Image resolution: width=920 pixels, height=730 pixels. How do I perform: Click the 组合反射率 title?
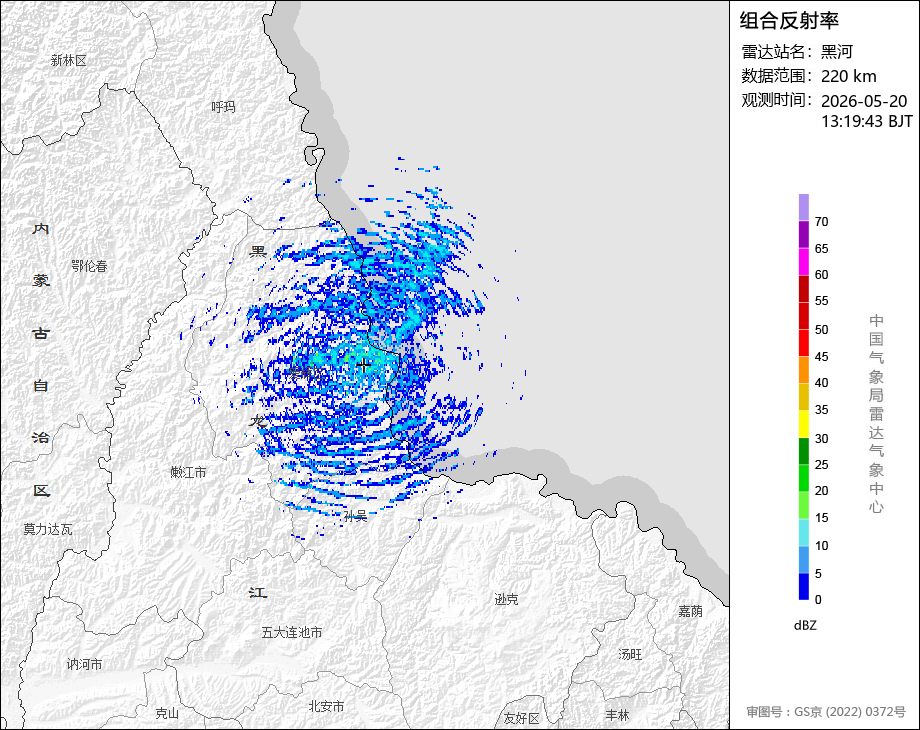[789, 21]
